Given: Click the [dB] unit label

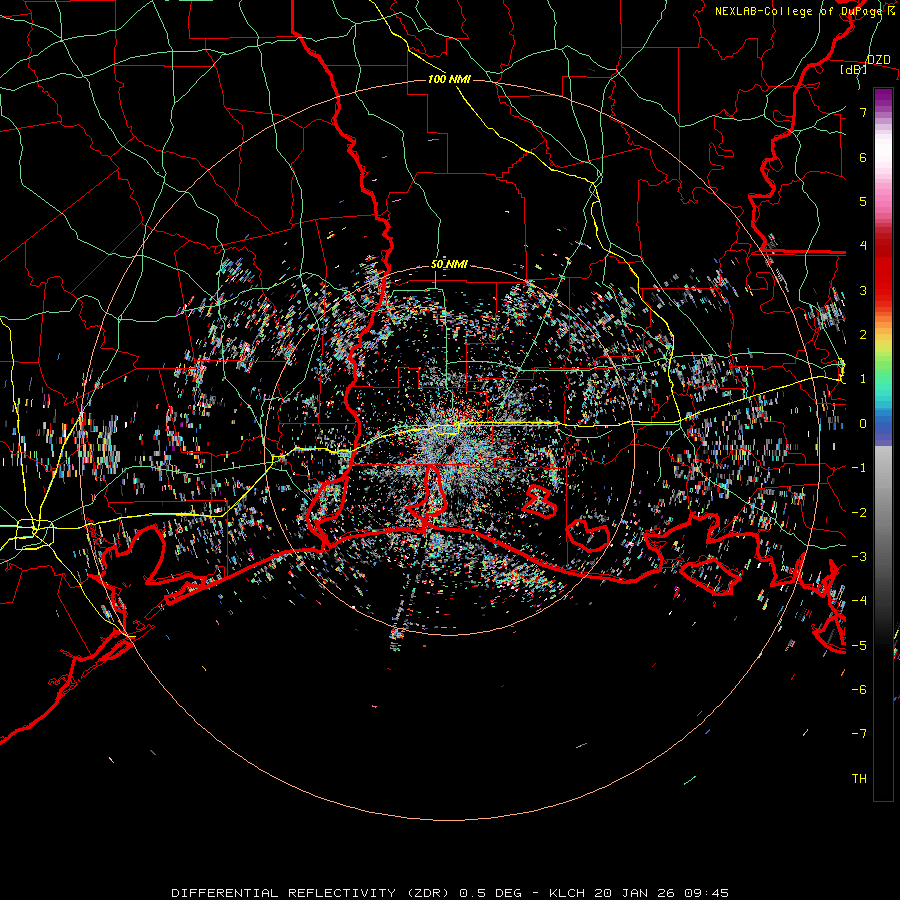Looking at the screenshot, I should (853, 69).
